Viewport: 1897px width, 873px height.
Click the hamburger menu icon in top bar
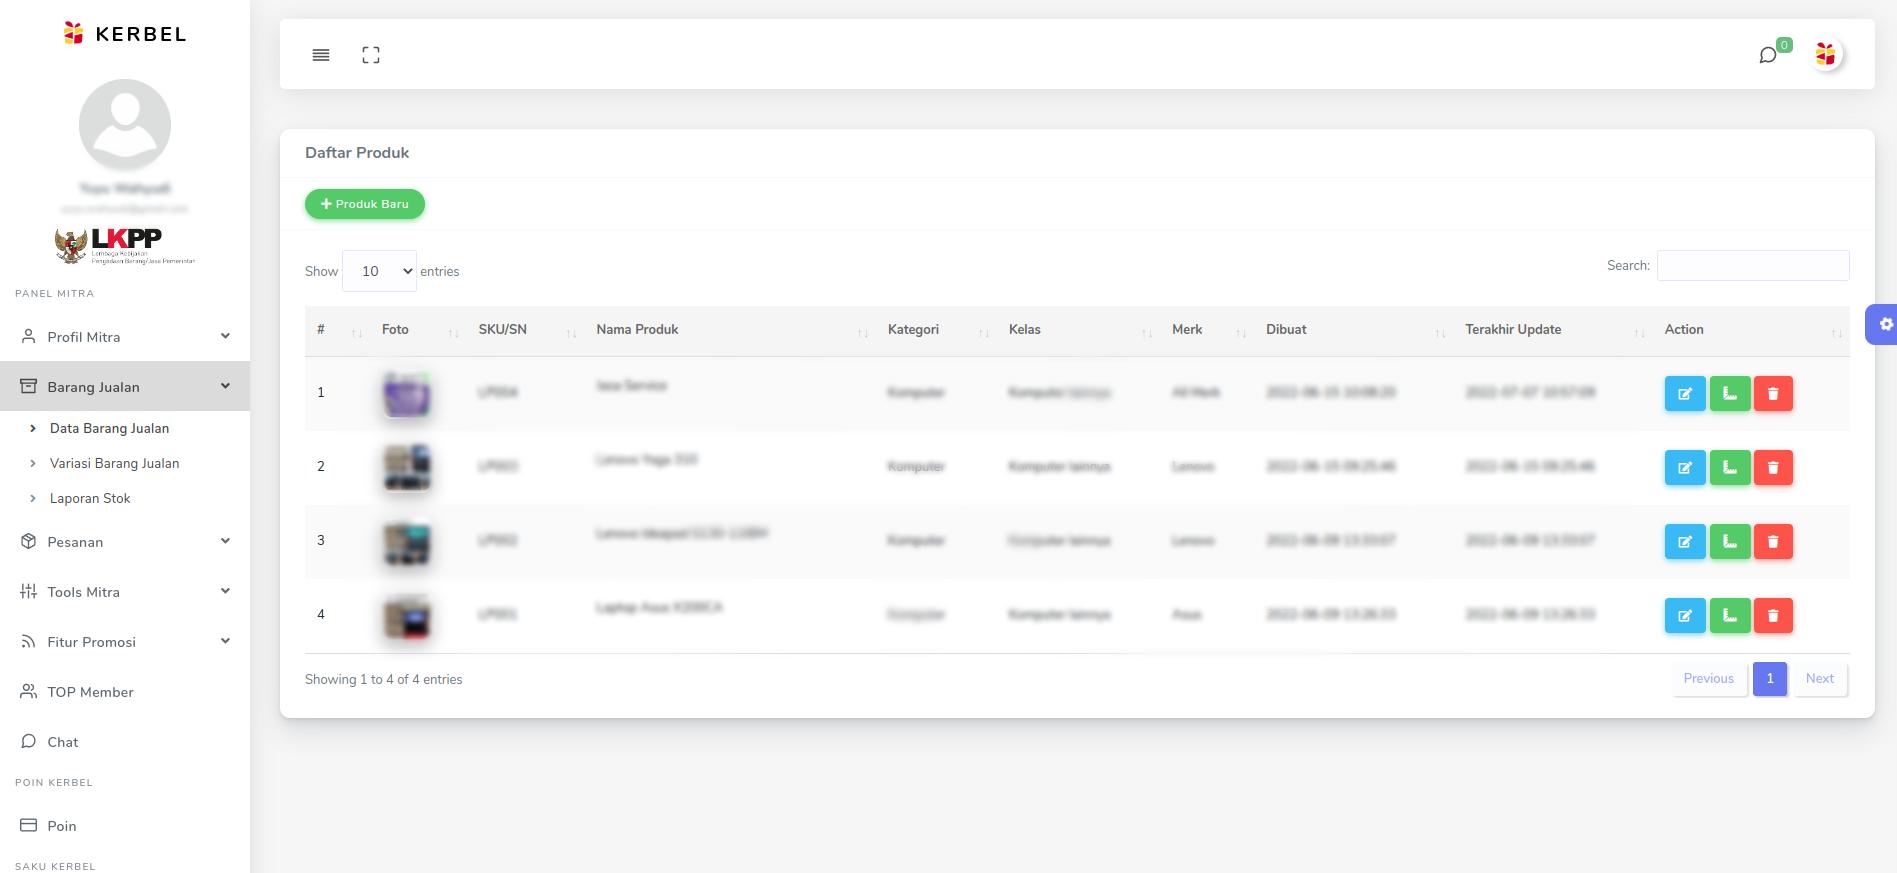point(321,55)
